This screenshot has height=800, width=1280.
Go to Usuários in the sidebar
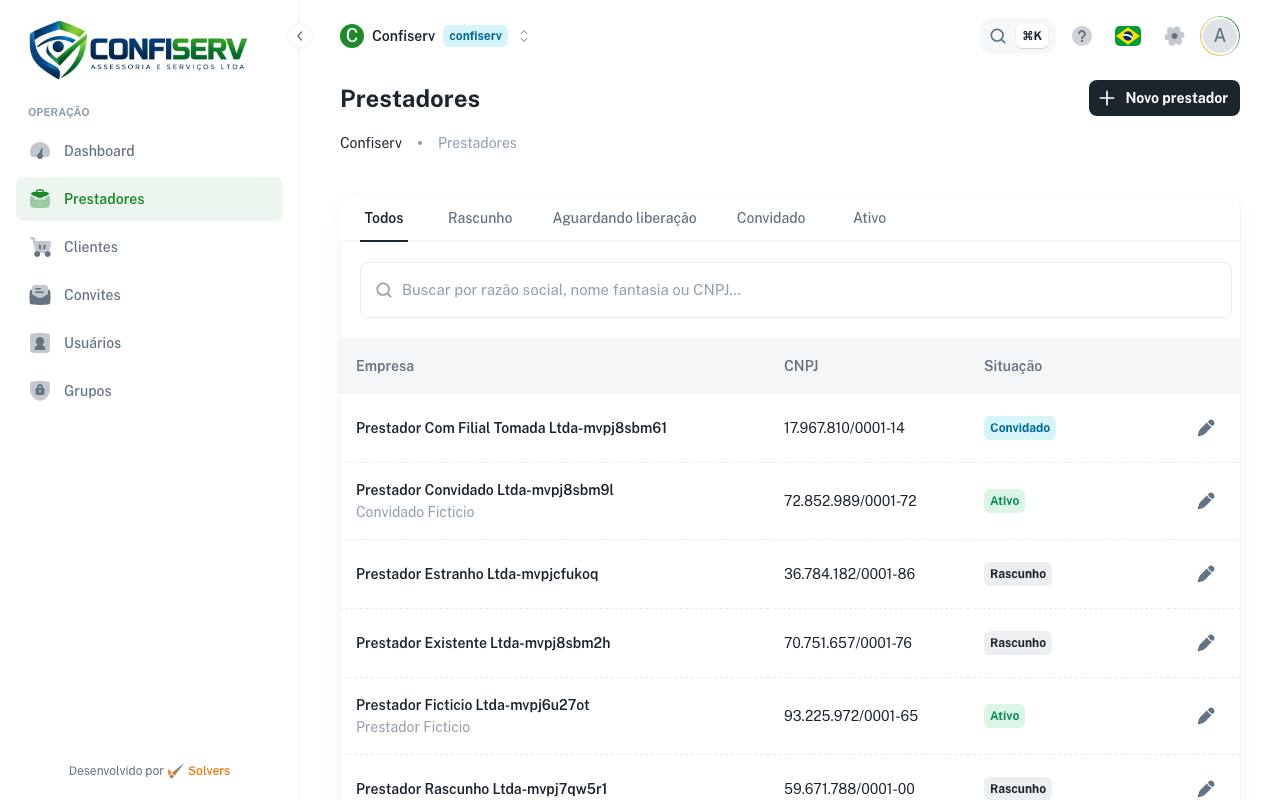click(149, 343)
